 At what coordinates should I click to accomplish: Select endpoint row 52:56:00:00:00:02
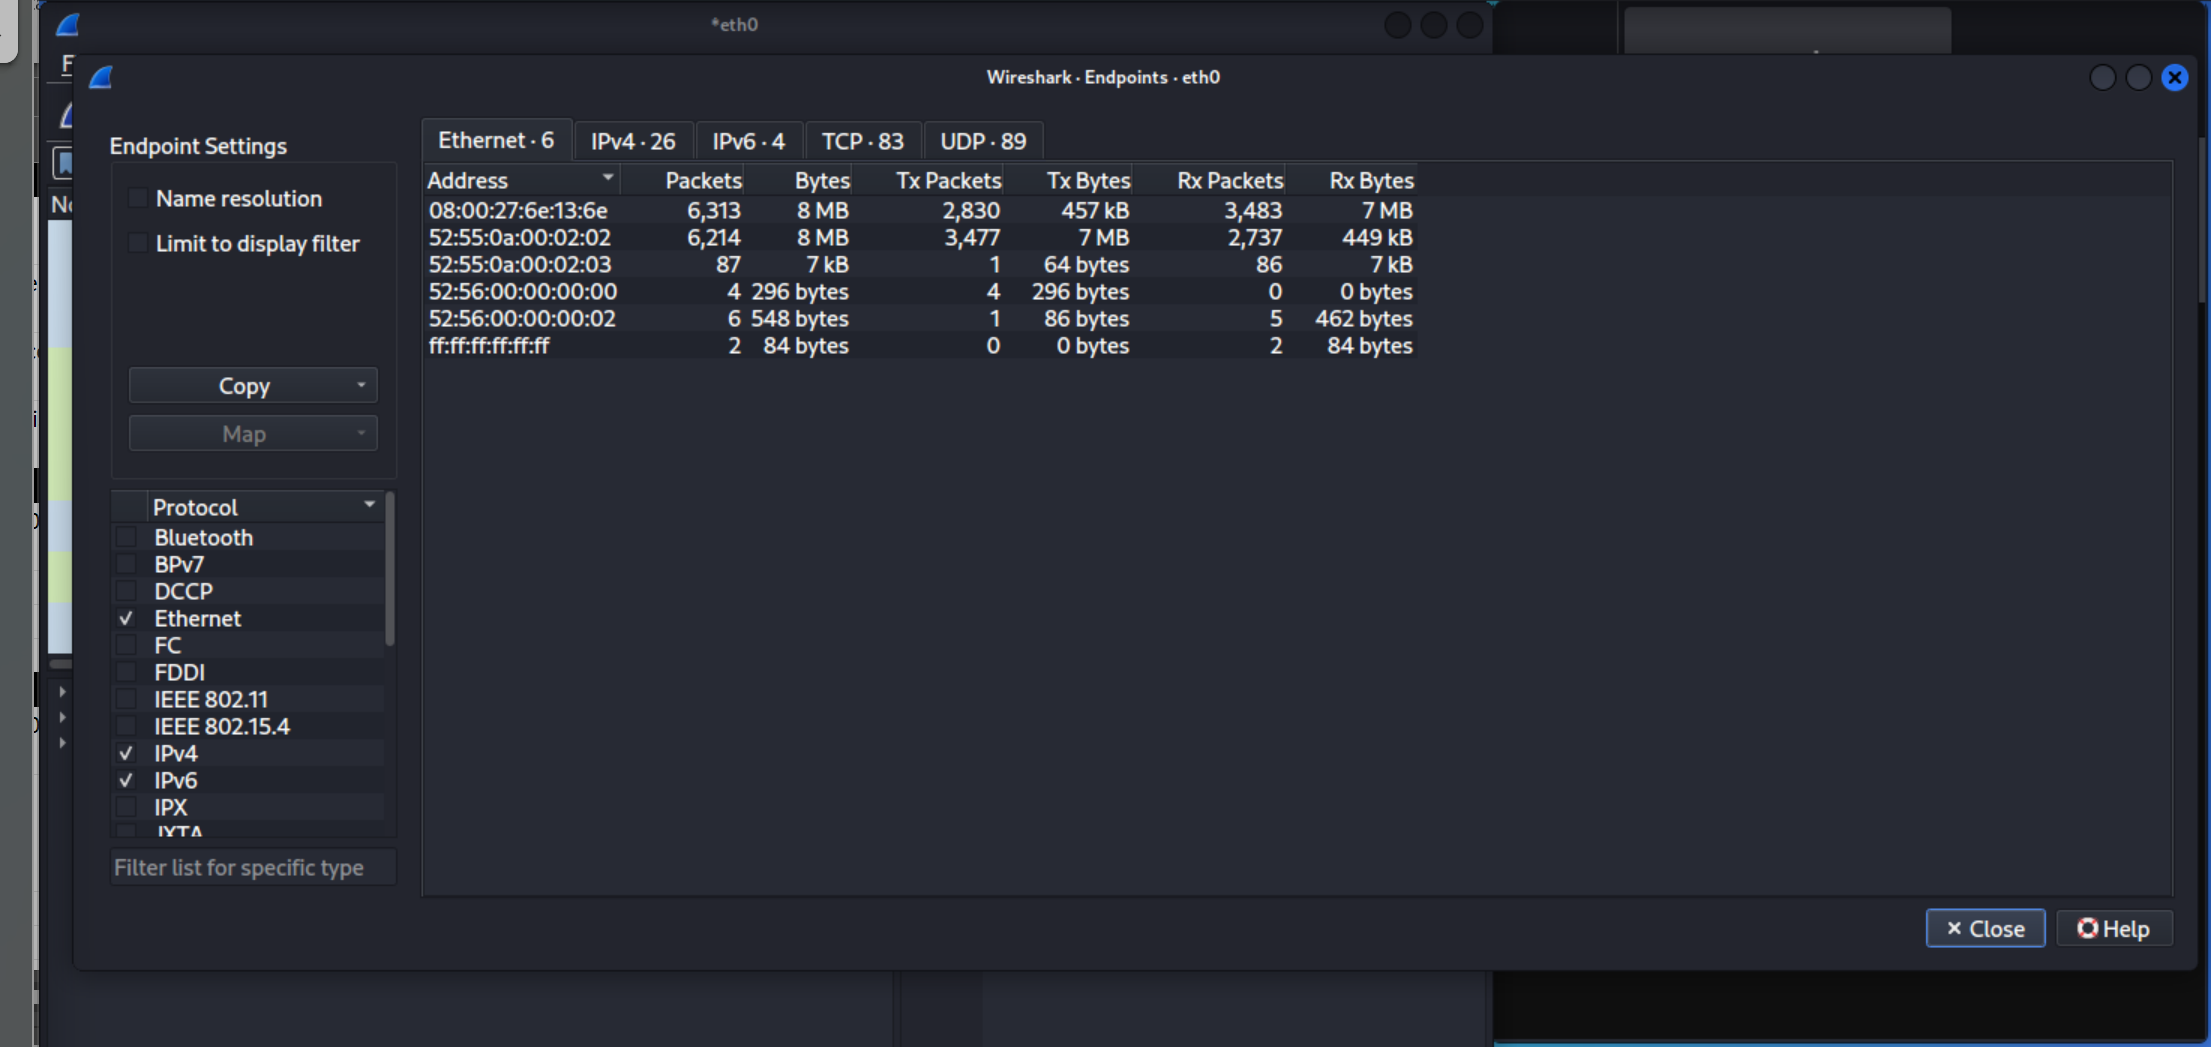point(920,318)
